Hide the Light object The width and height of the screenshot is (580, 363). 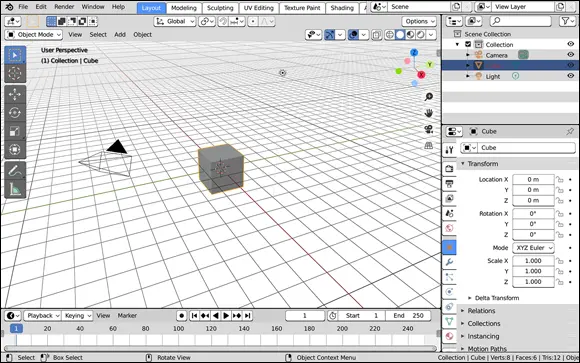(571, 76)
